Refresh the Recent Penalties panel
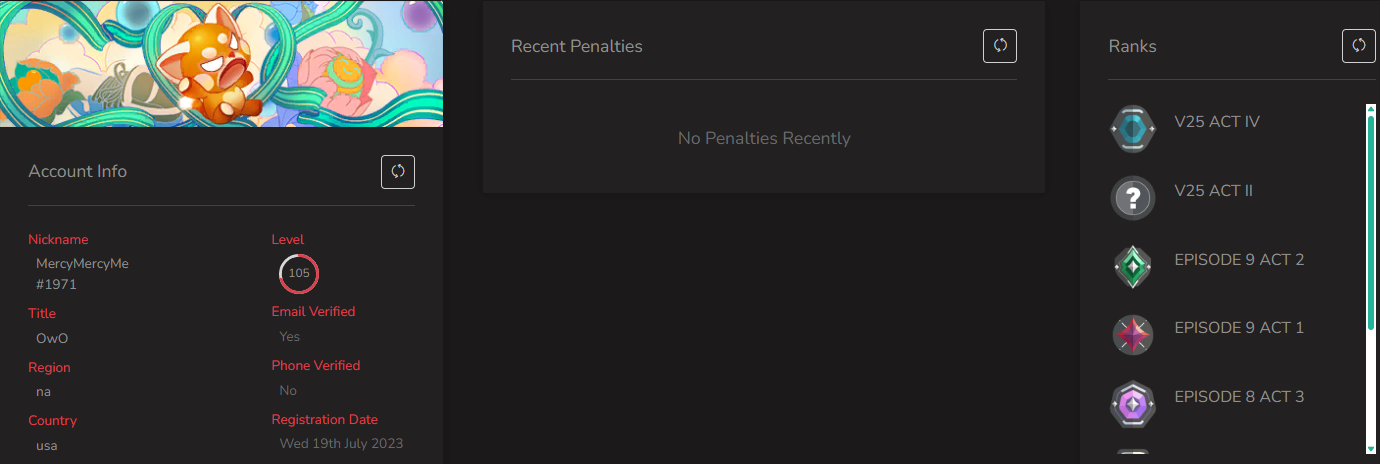The width and height of the screenshot is (1380, 464). 1000,46
